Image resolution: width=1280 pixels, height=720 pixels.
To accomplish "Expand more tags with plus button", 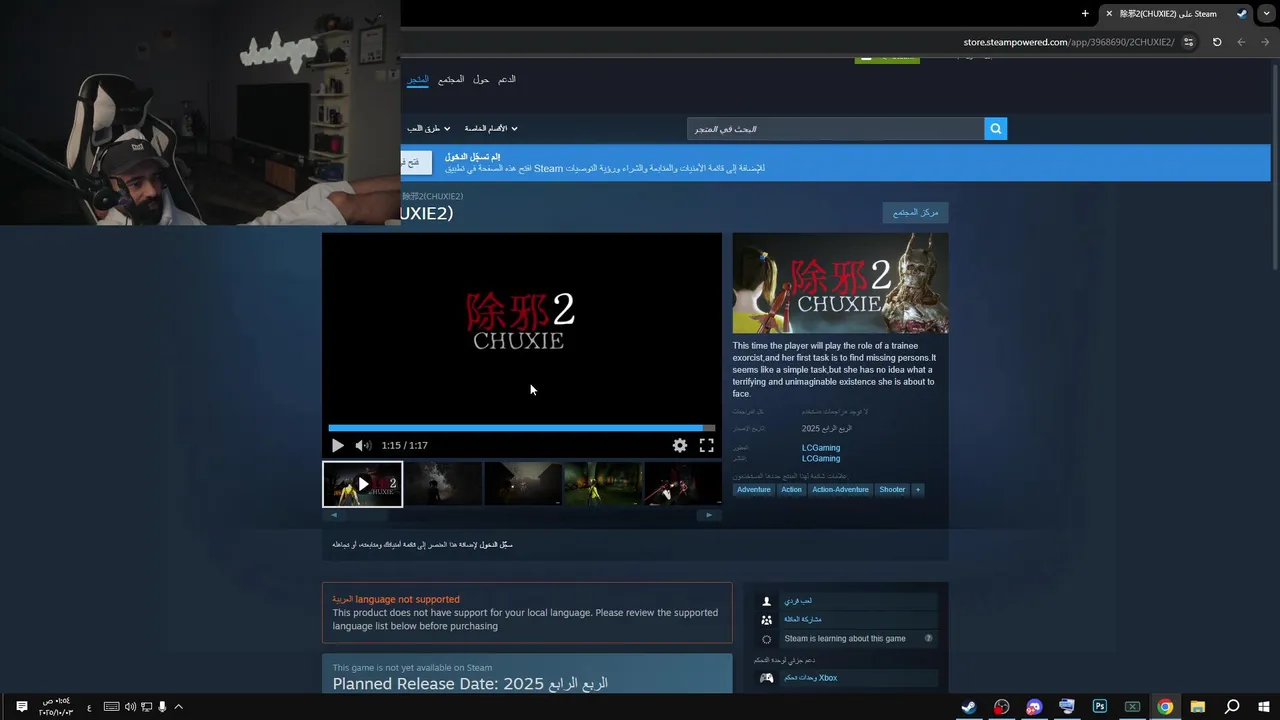I will 918,490.
